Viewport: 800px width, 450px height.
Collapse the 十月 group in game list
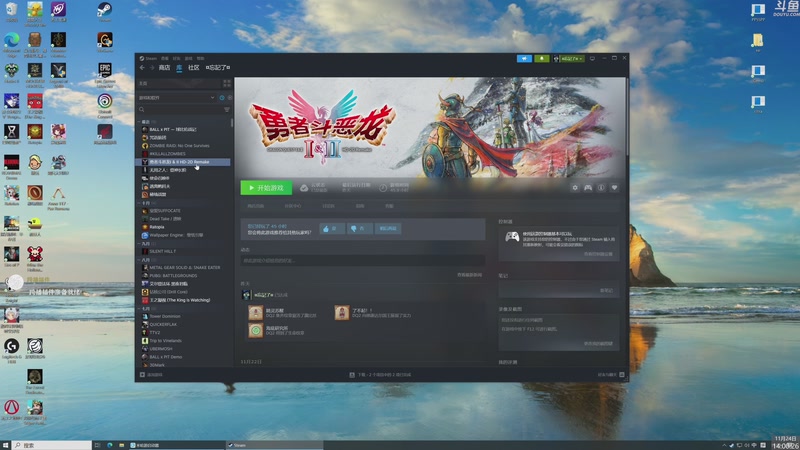[x=139, y=203]
